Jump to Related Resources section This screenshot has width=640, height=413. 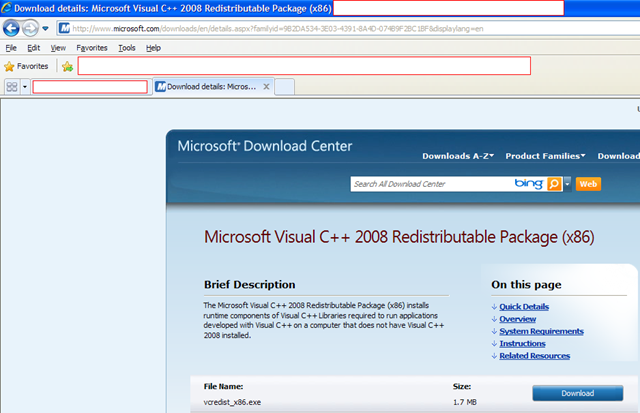point(534,355)
